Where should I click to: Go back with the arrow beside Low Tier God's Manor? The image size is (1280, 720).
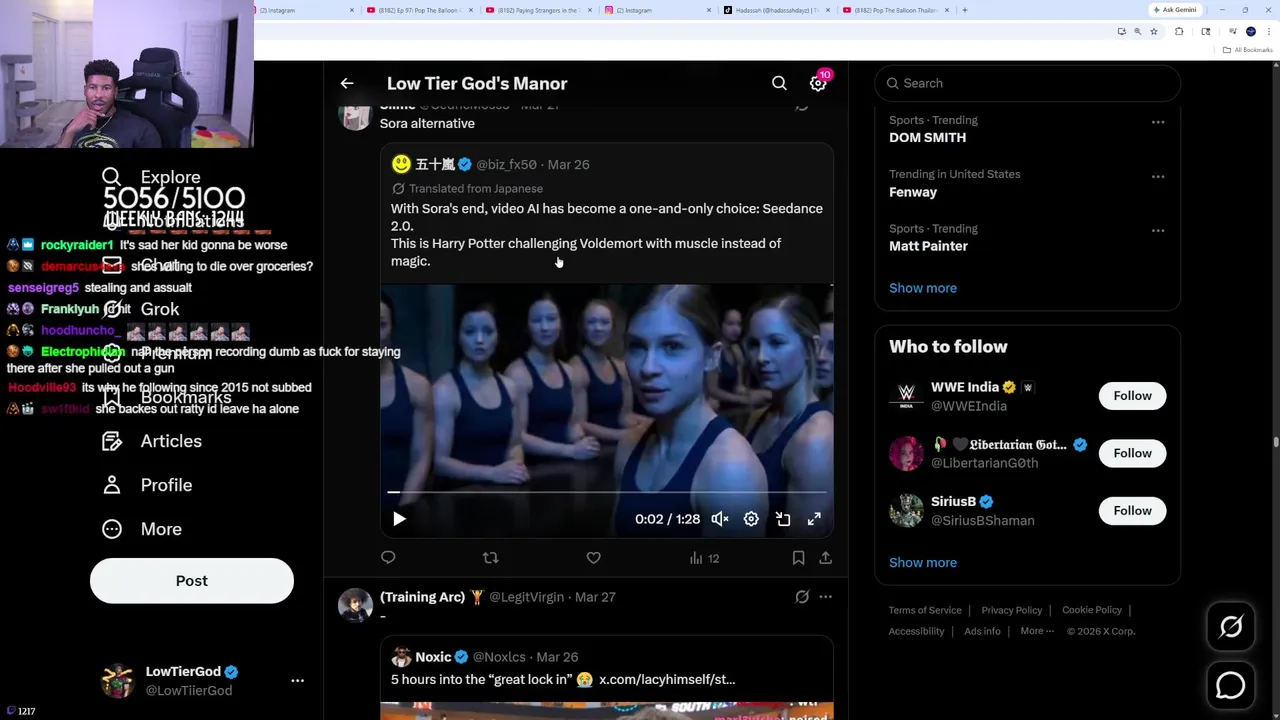[x=347, y=84]
